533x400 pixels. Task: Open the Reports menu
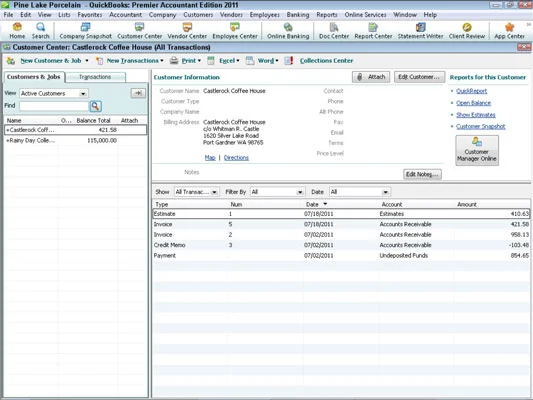click(x=327, y=15)
